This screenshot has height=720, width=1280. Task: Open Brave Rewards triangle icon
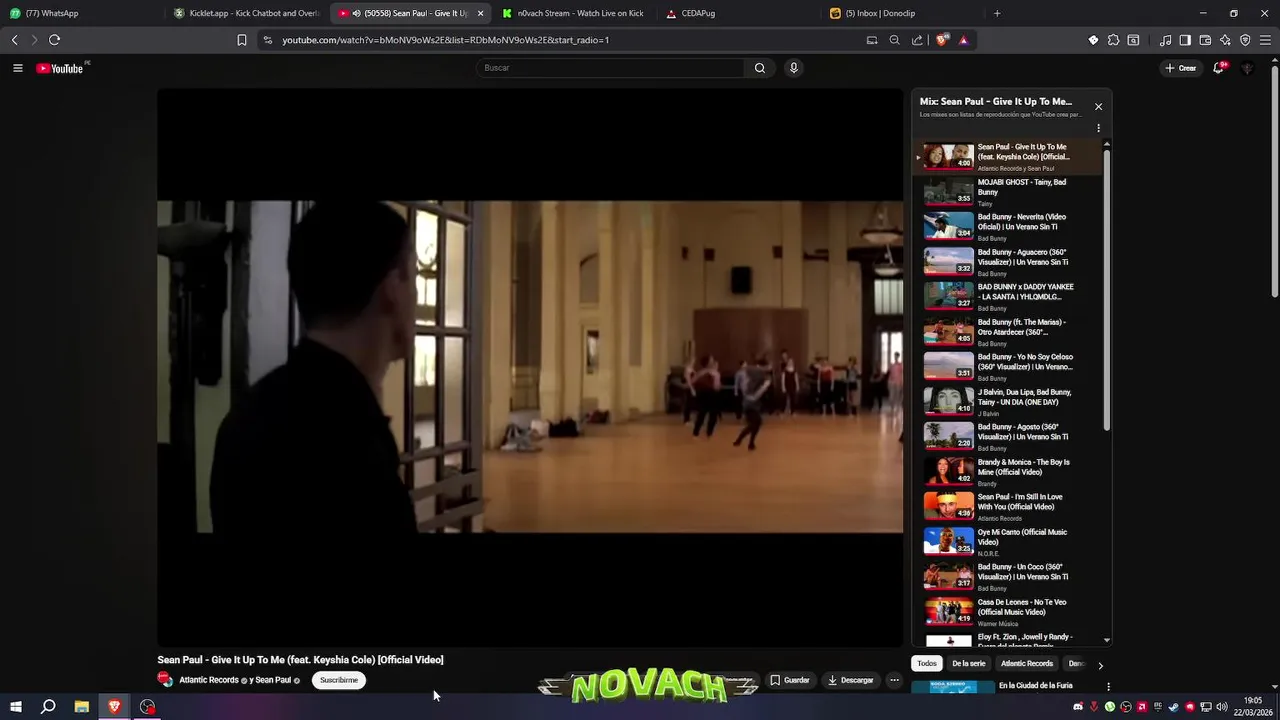(x=963, y=40)
